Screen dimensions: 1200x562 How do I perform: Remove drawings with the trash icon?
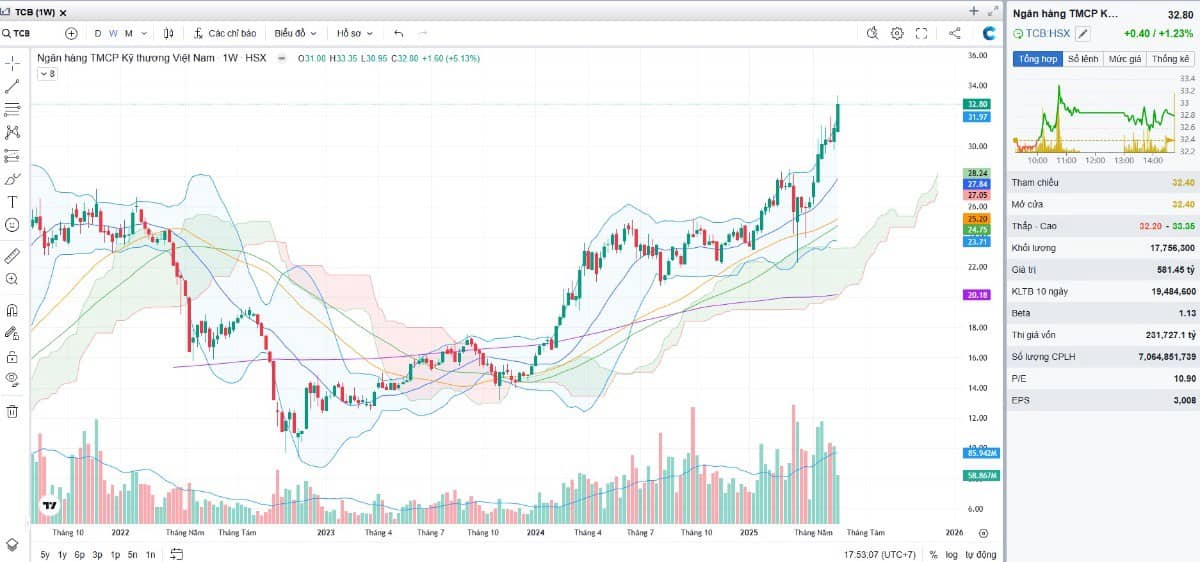[13, 410]
